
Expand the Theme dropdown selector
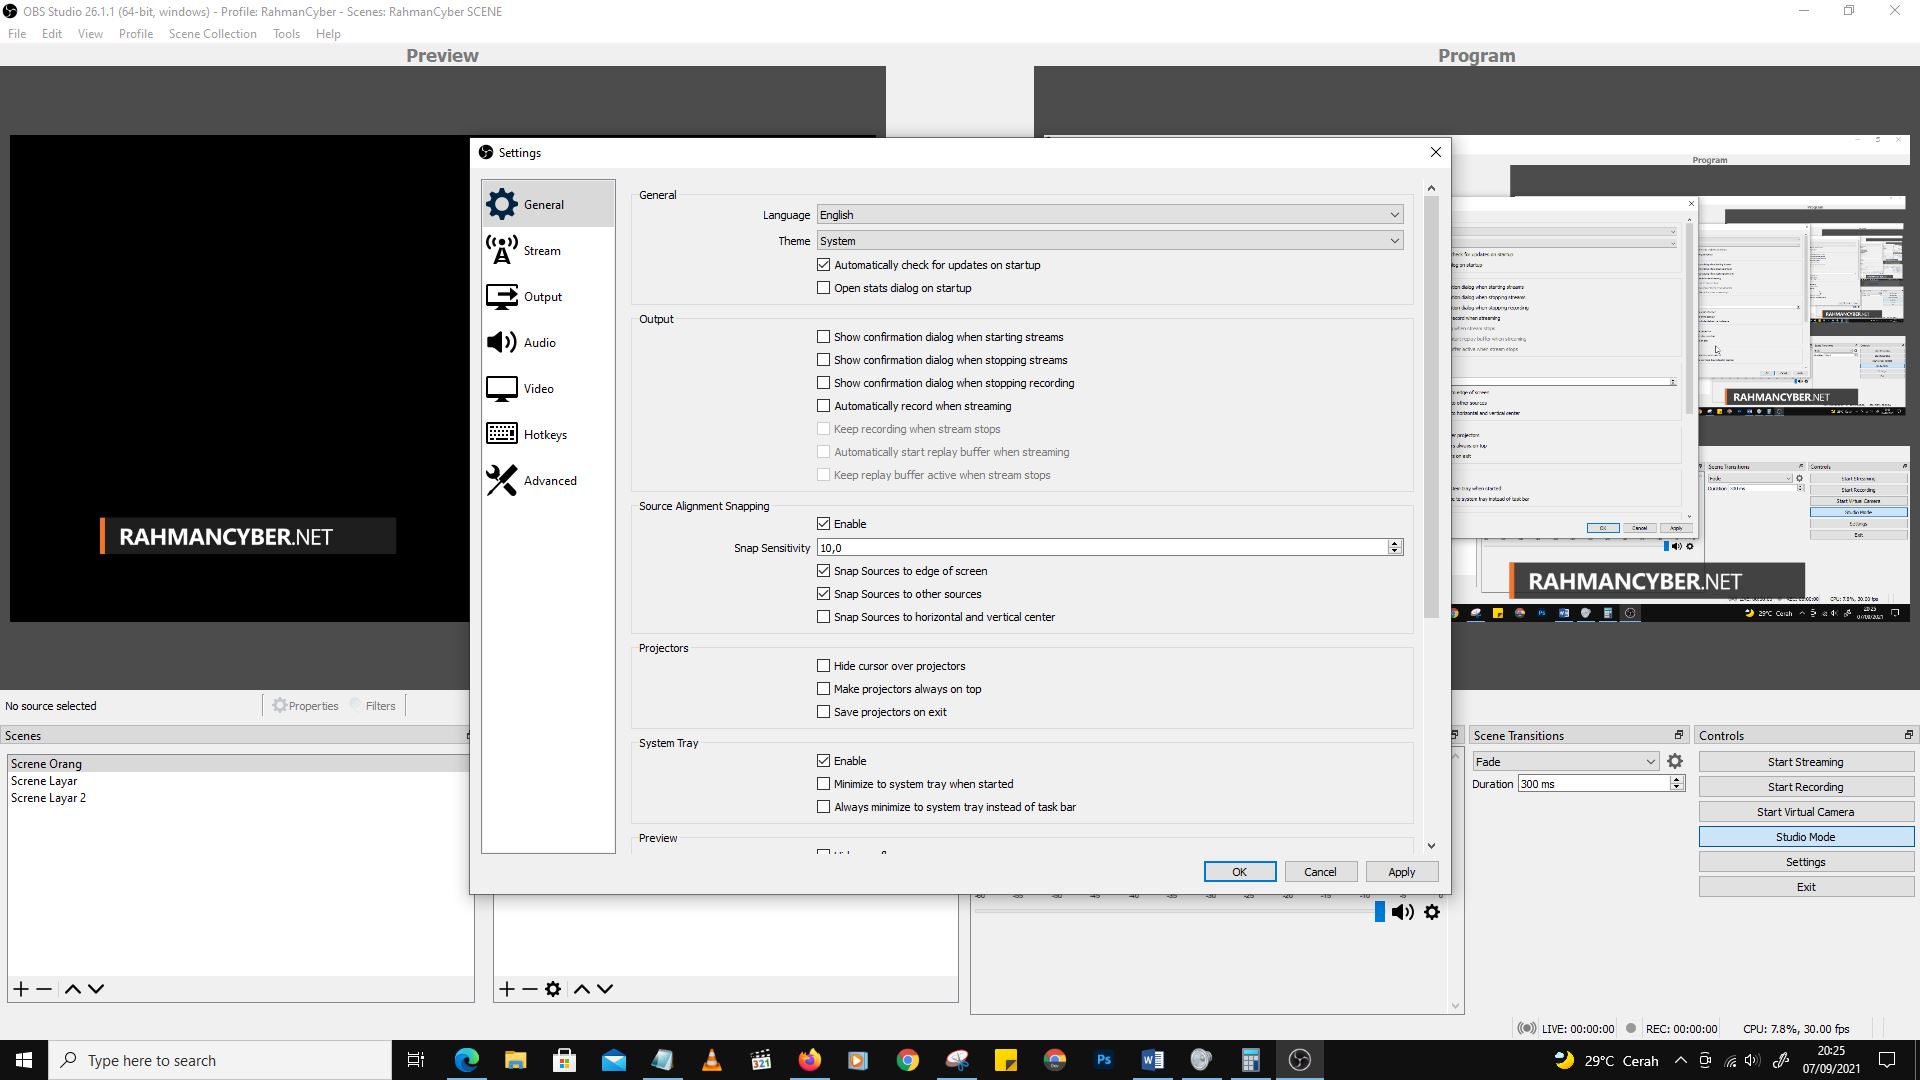pos(1393,241)
